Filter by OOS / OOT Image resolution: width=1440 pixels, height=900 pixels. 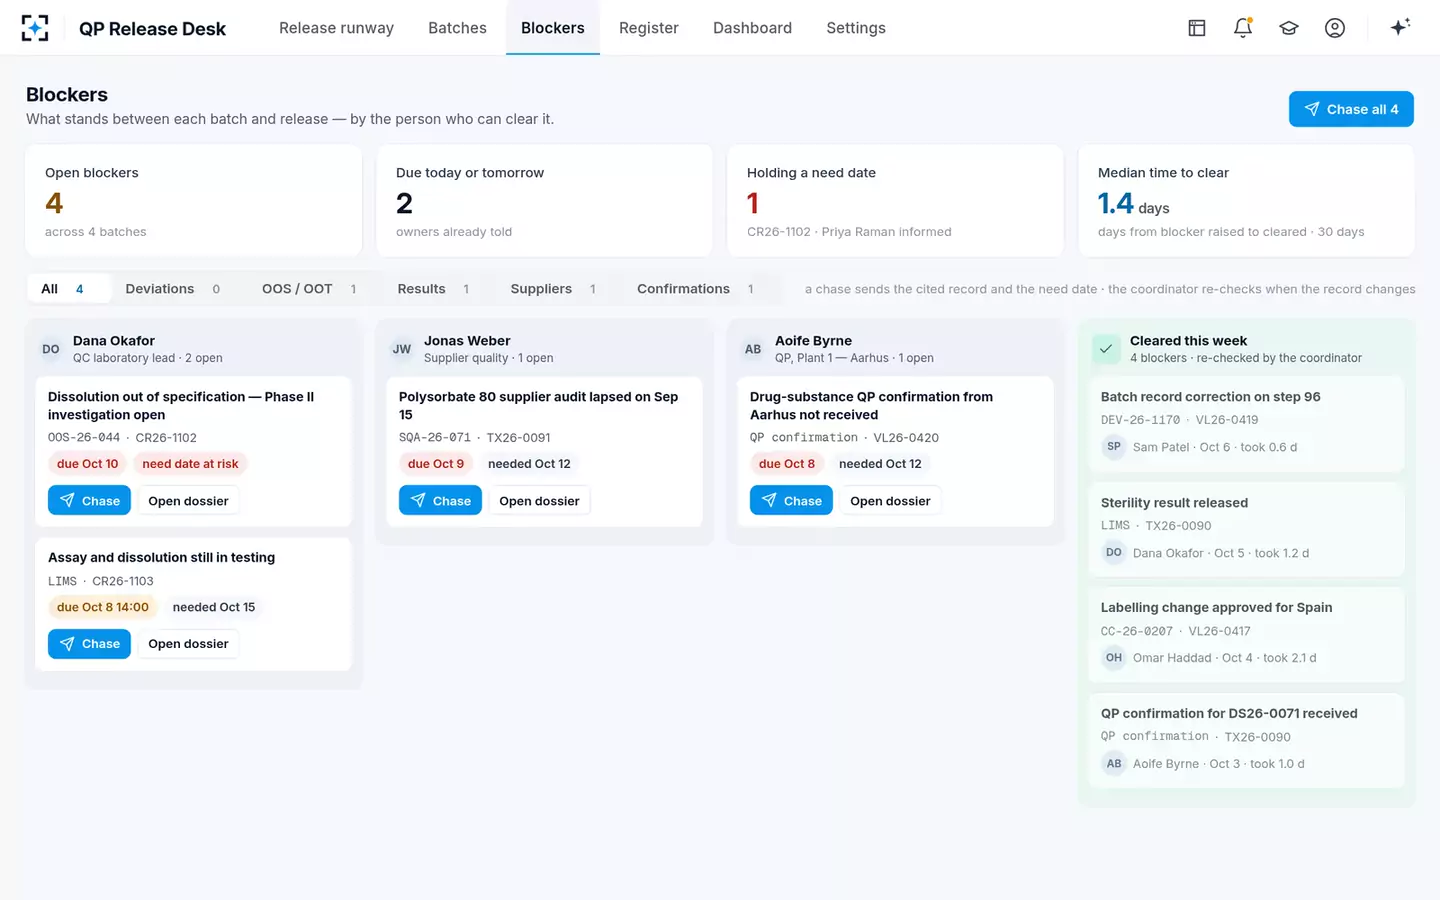(x=309, y=289)
